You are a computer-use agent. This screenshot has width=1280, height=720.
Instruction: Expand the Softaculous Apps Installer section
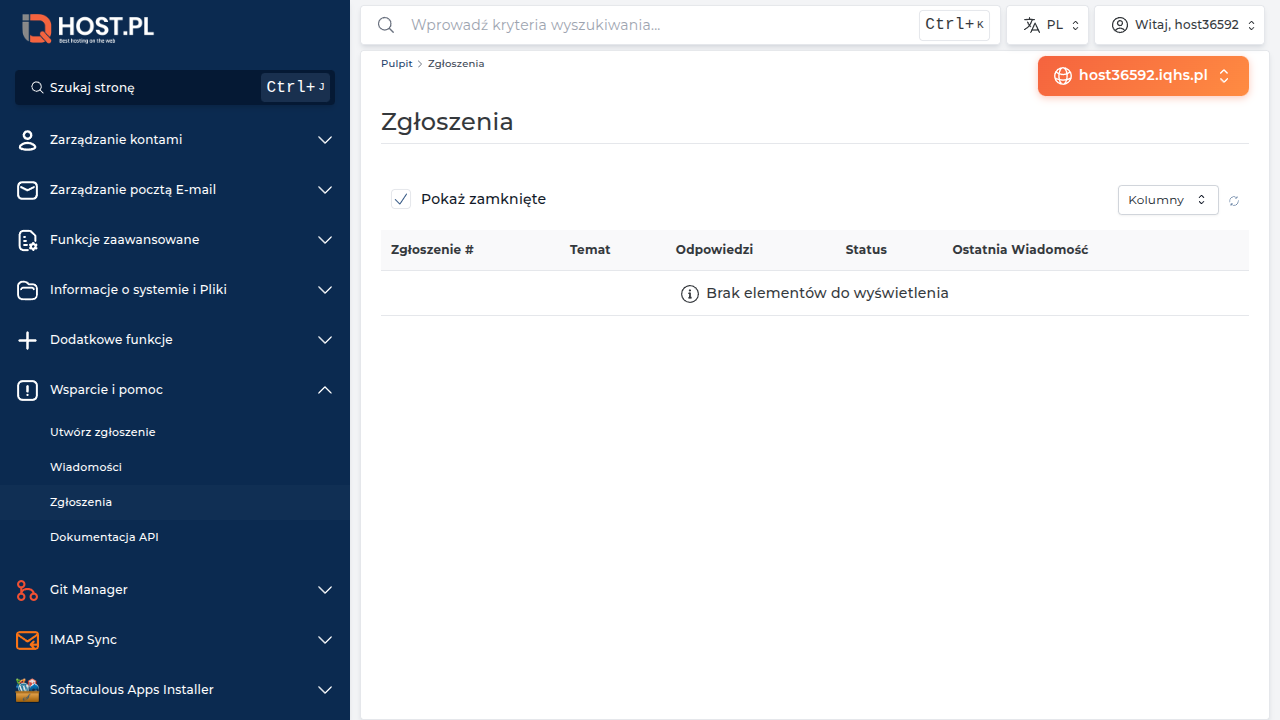[x=325, y=690]
